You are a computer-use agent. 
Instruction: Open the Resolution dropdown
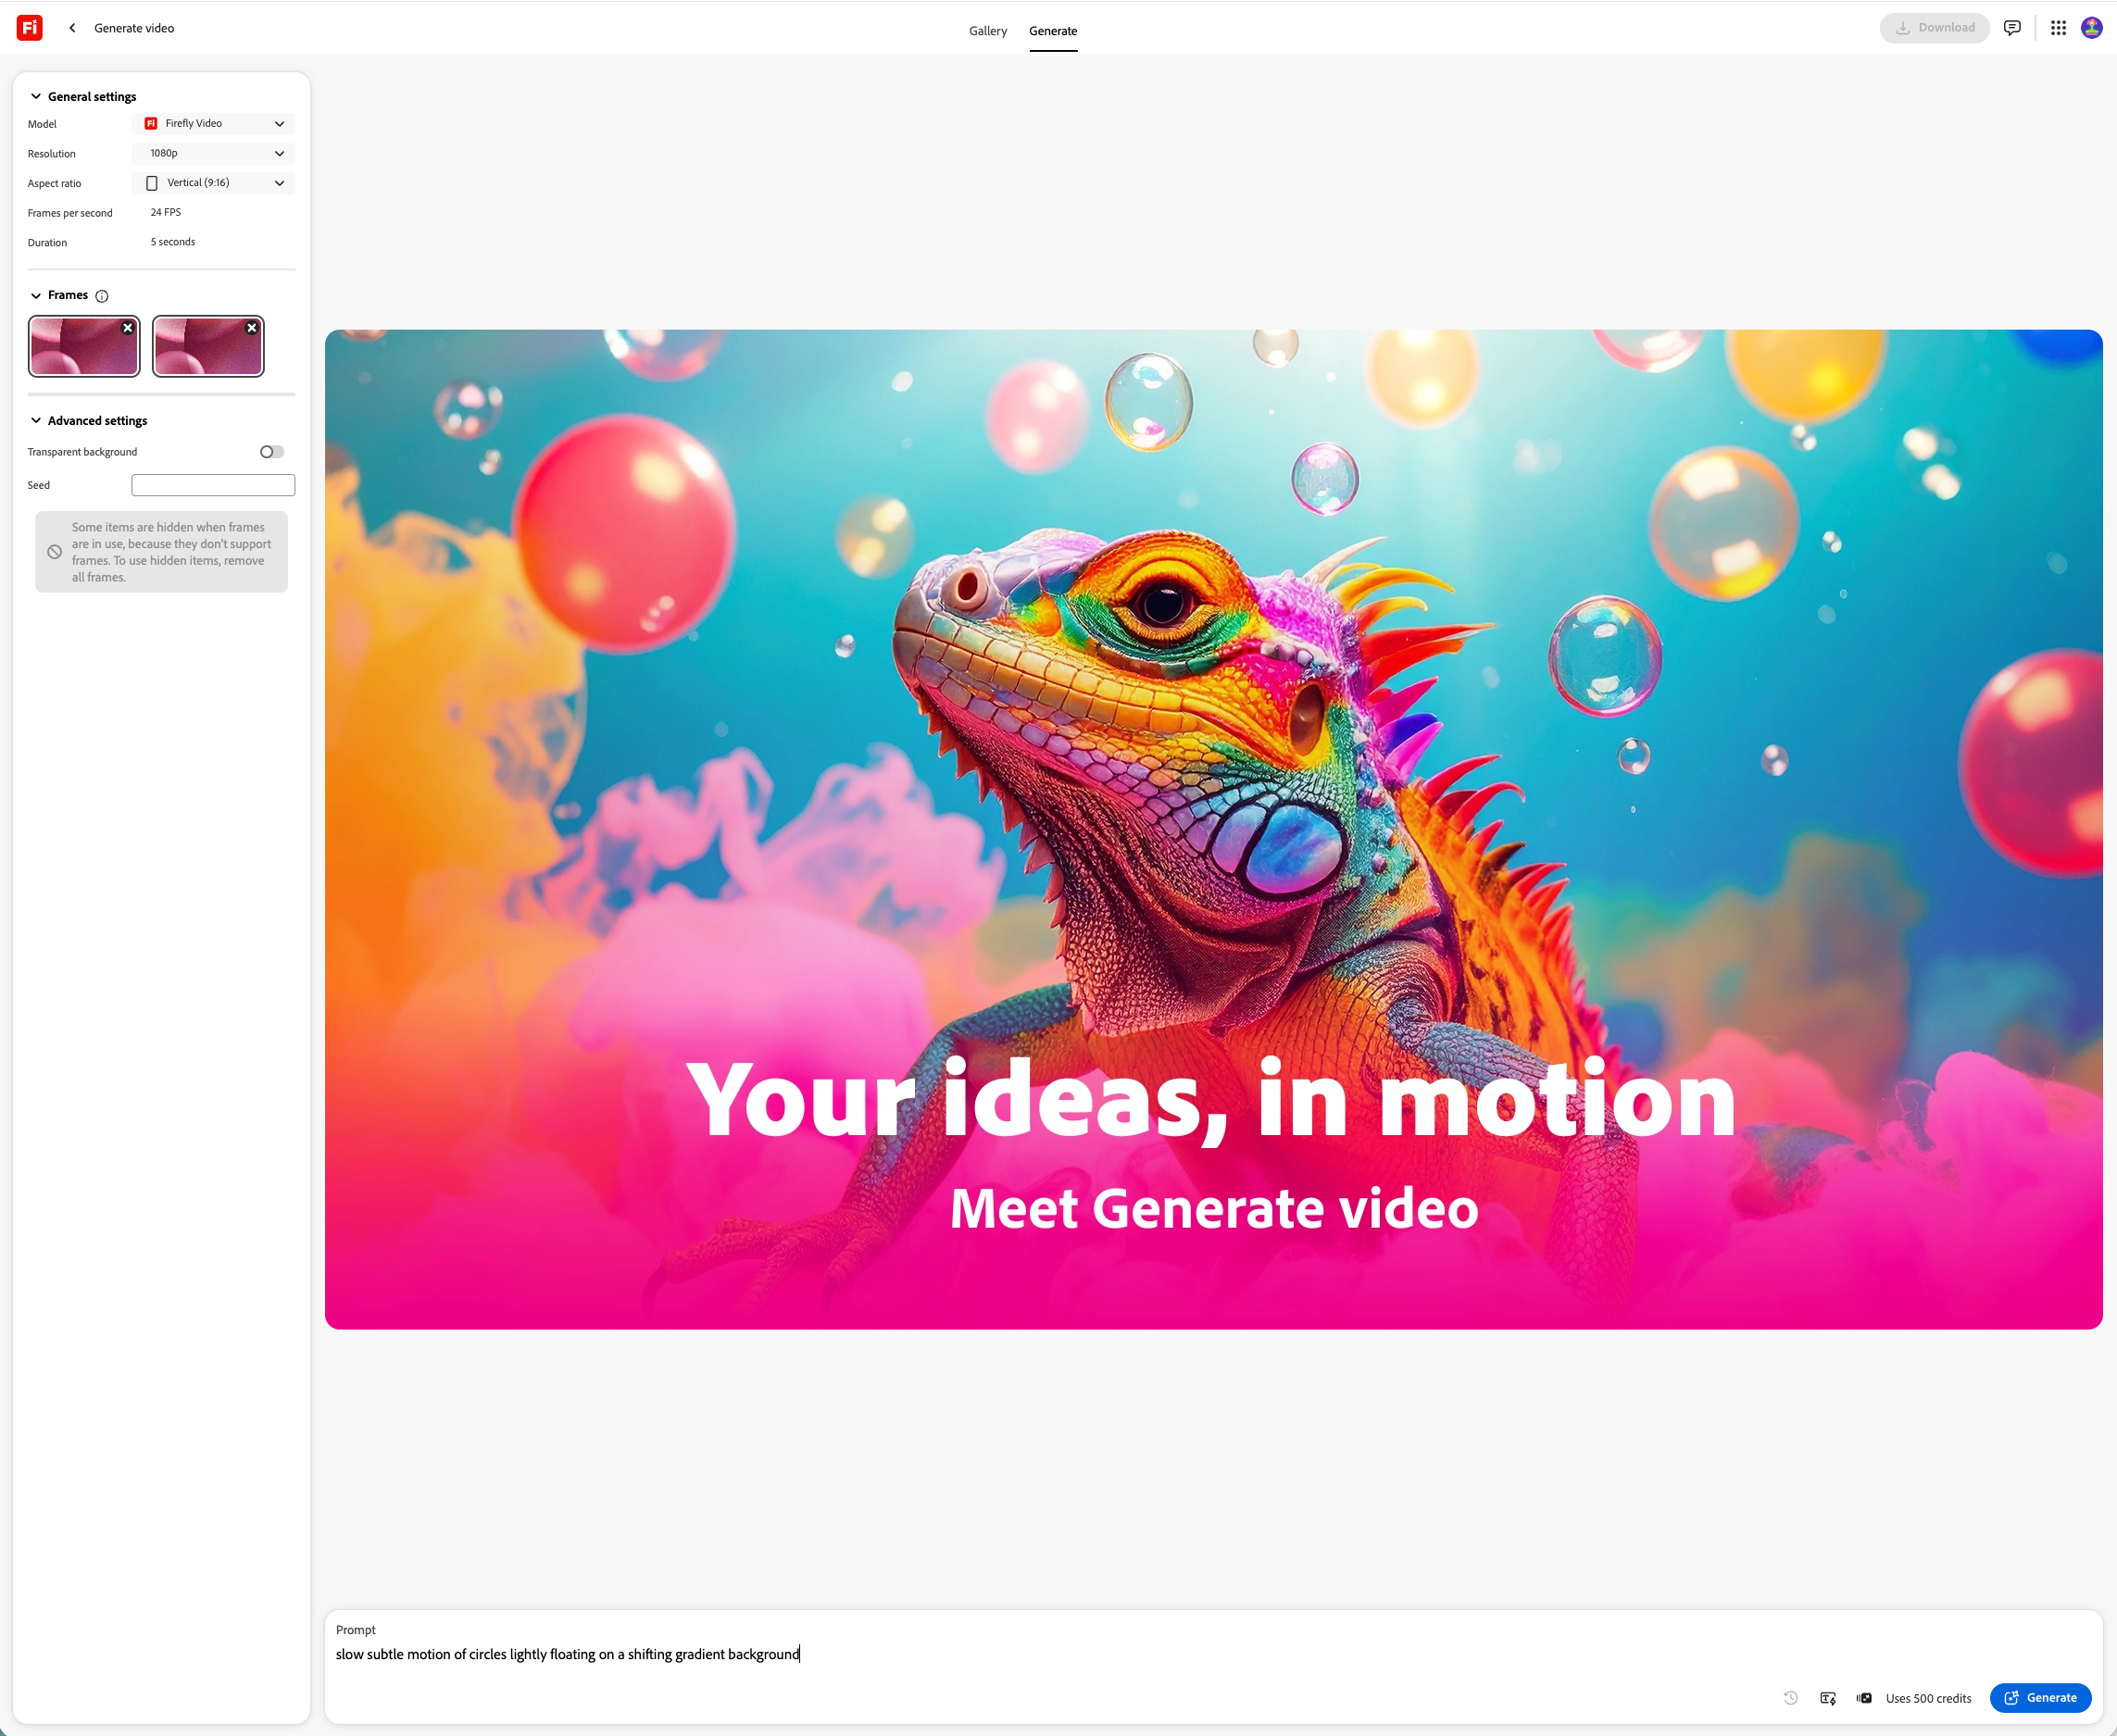tap(213, 153)
